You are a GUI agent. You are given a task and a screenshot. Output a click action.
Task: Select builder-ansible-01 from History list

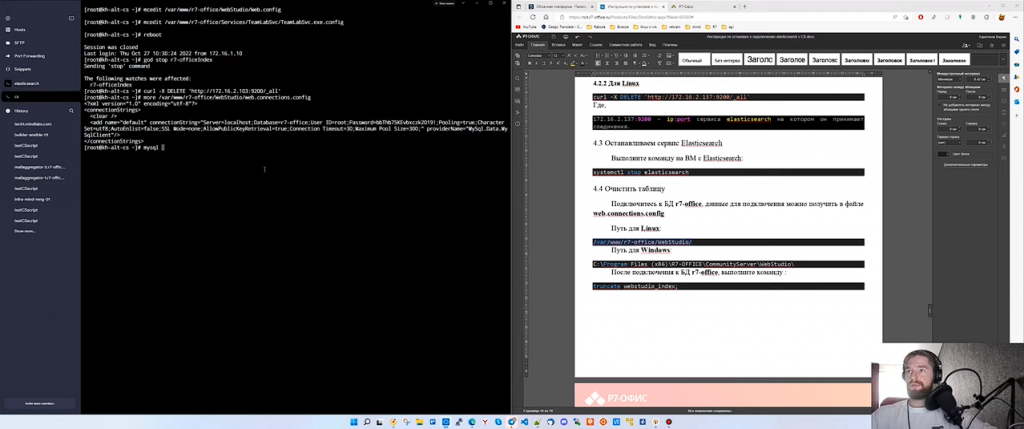31,135
